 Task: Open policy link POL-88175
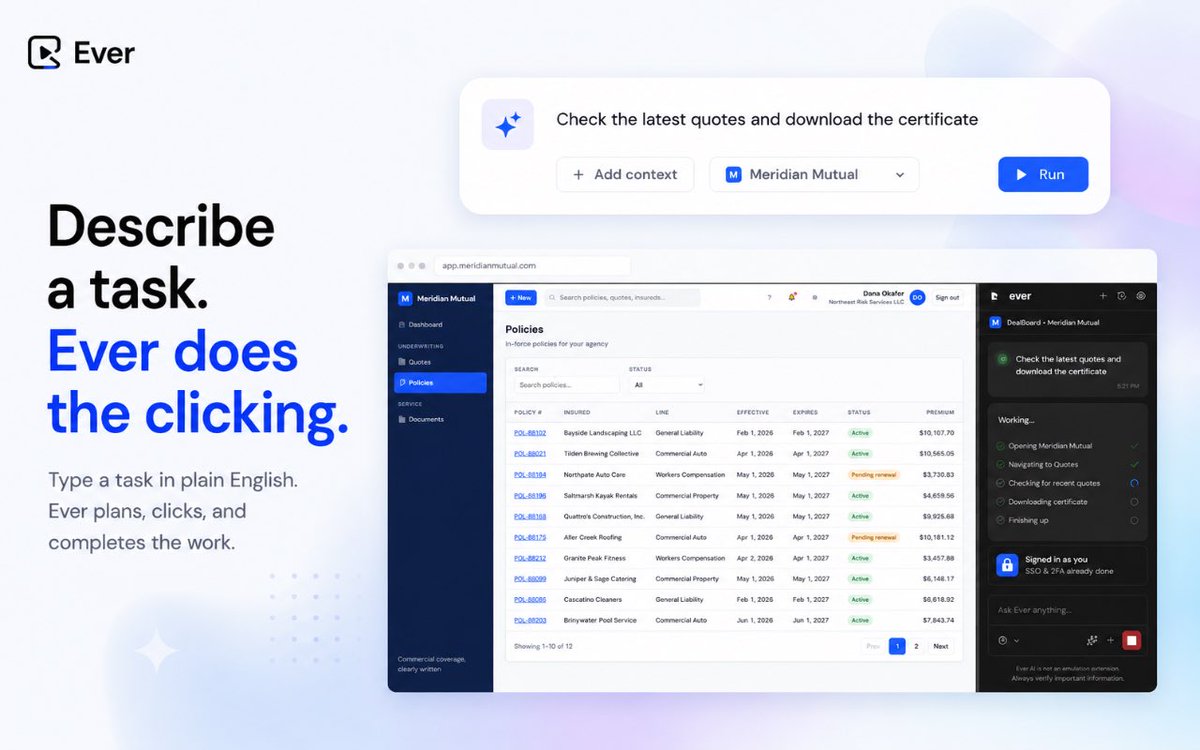(x=530, y=538)
